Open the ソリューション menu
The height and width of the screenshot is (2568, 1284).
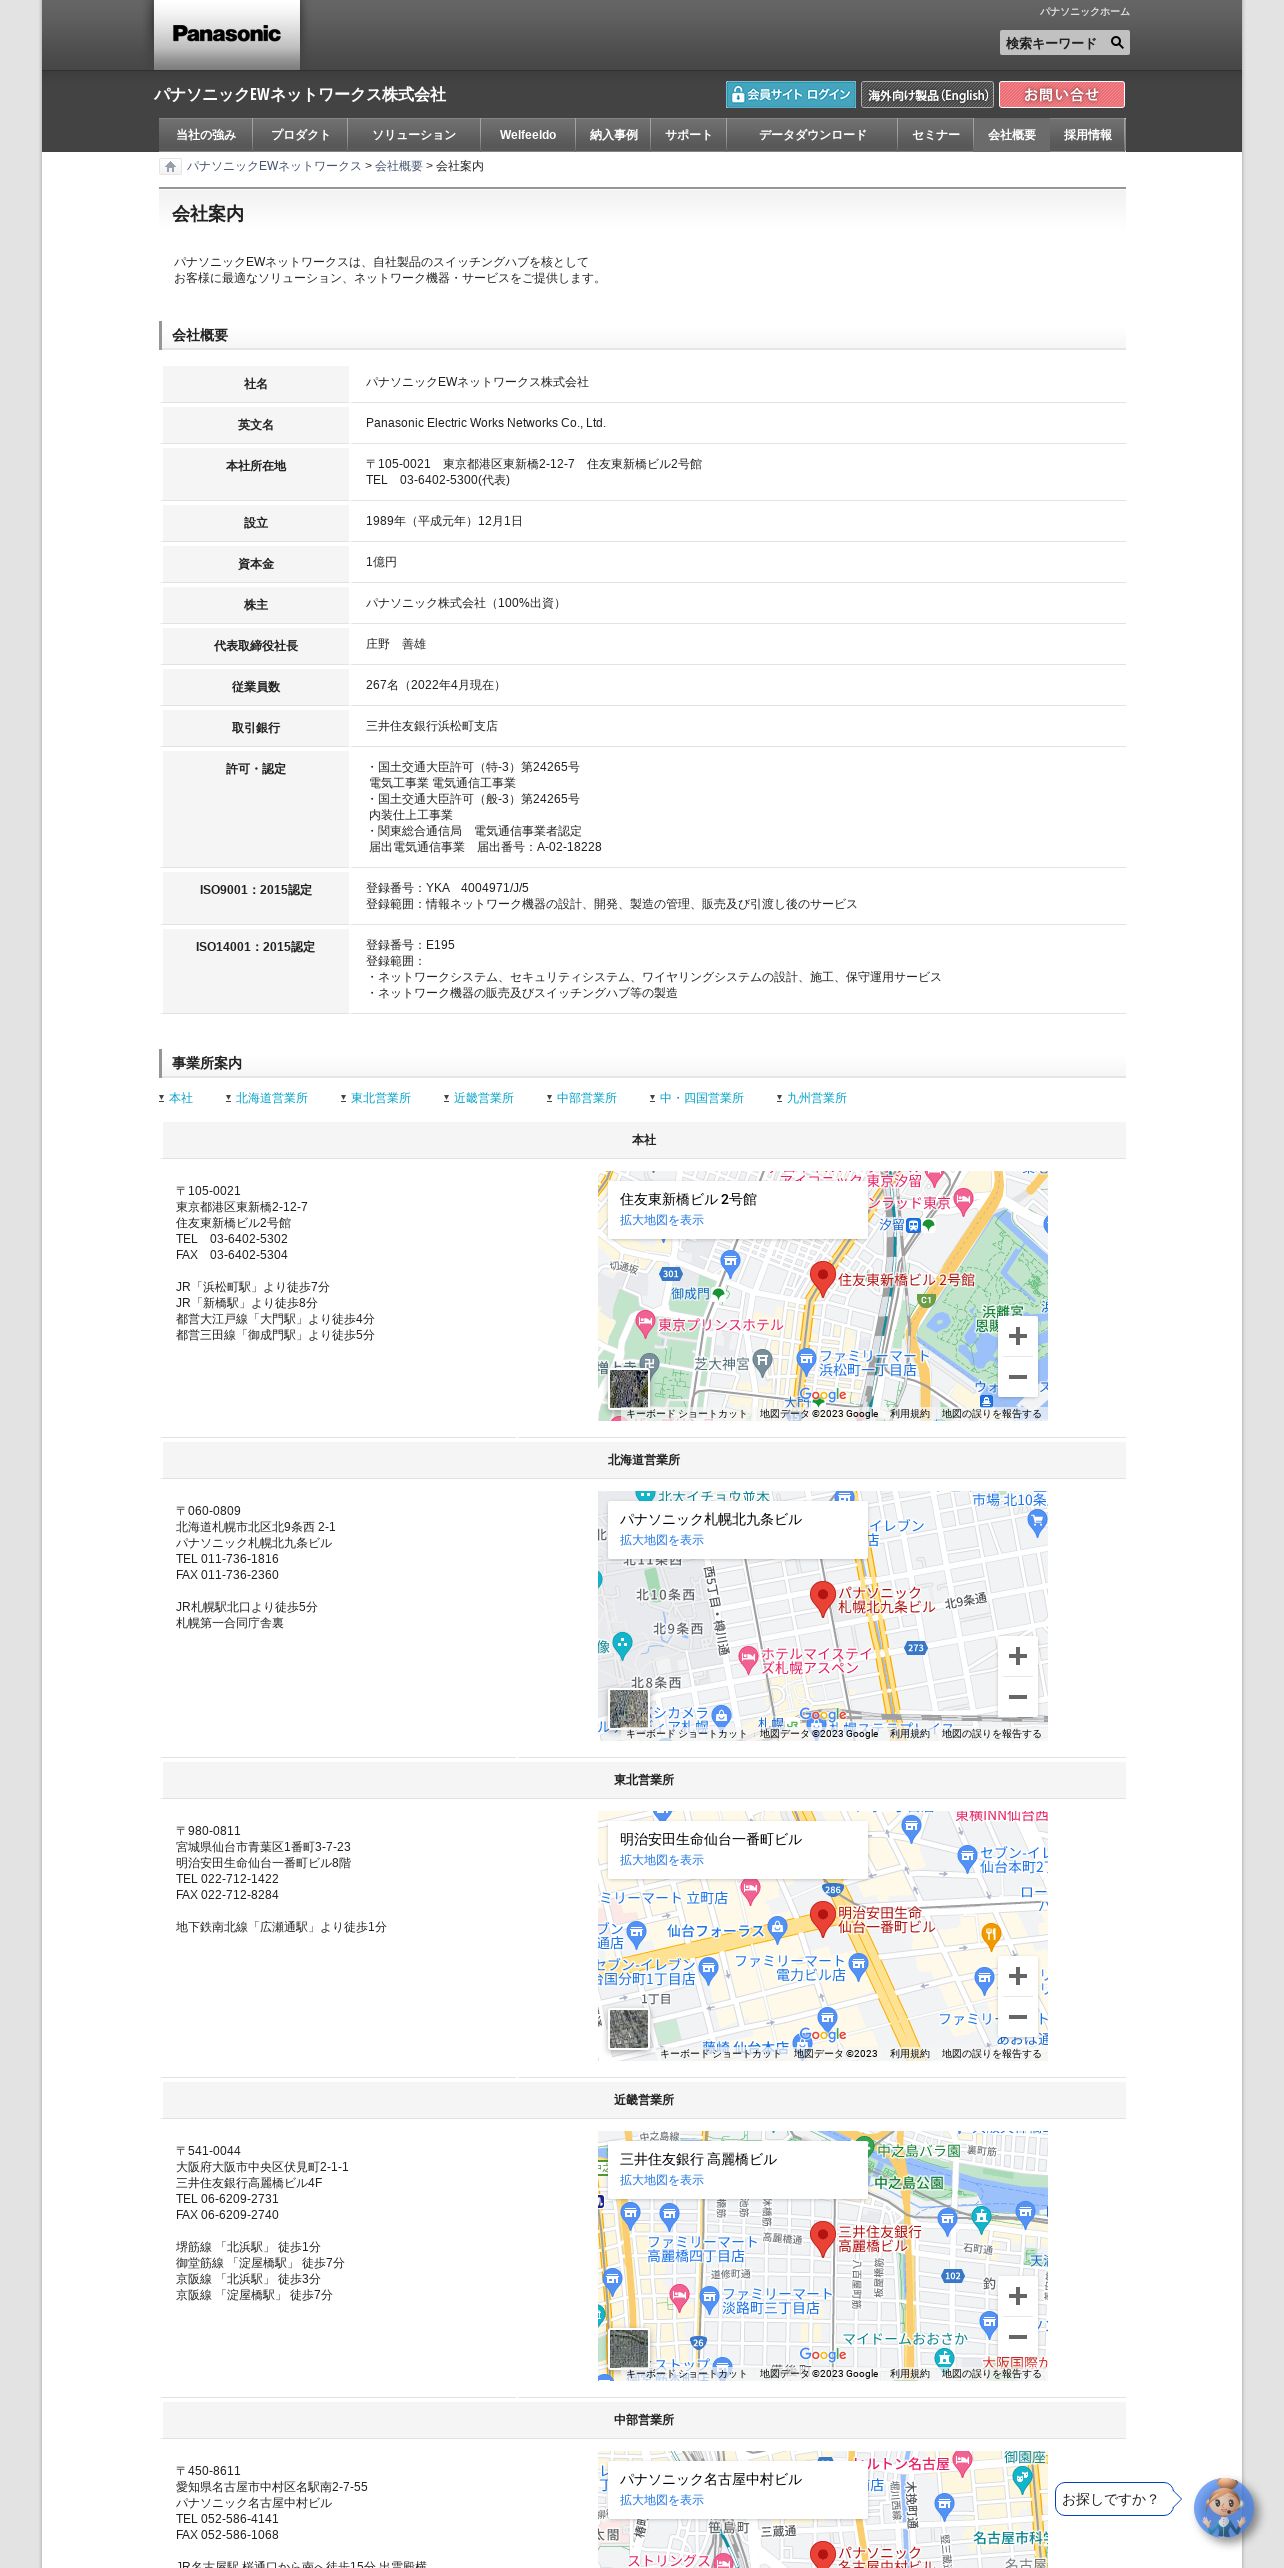point(414,135)
